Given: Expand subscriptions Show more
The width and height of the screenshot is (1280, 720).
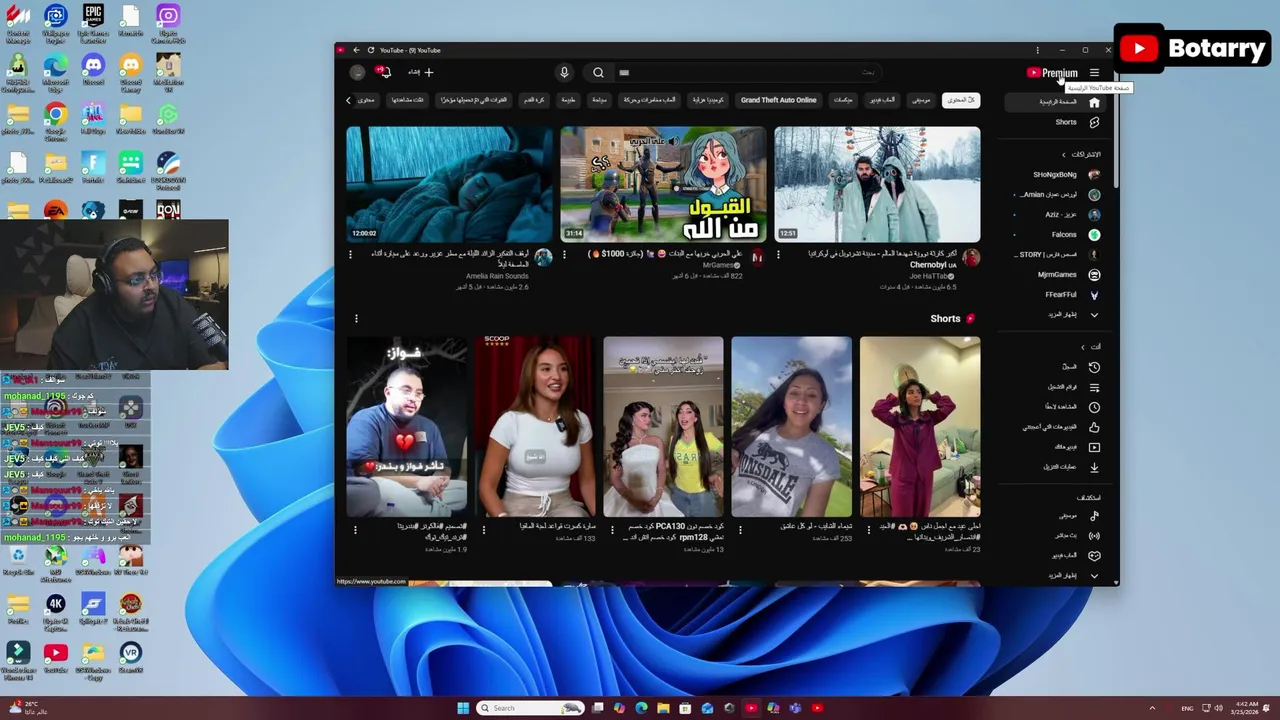Looking at the screenshot, I should click(x=1053, y=315).
